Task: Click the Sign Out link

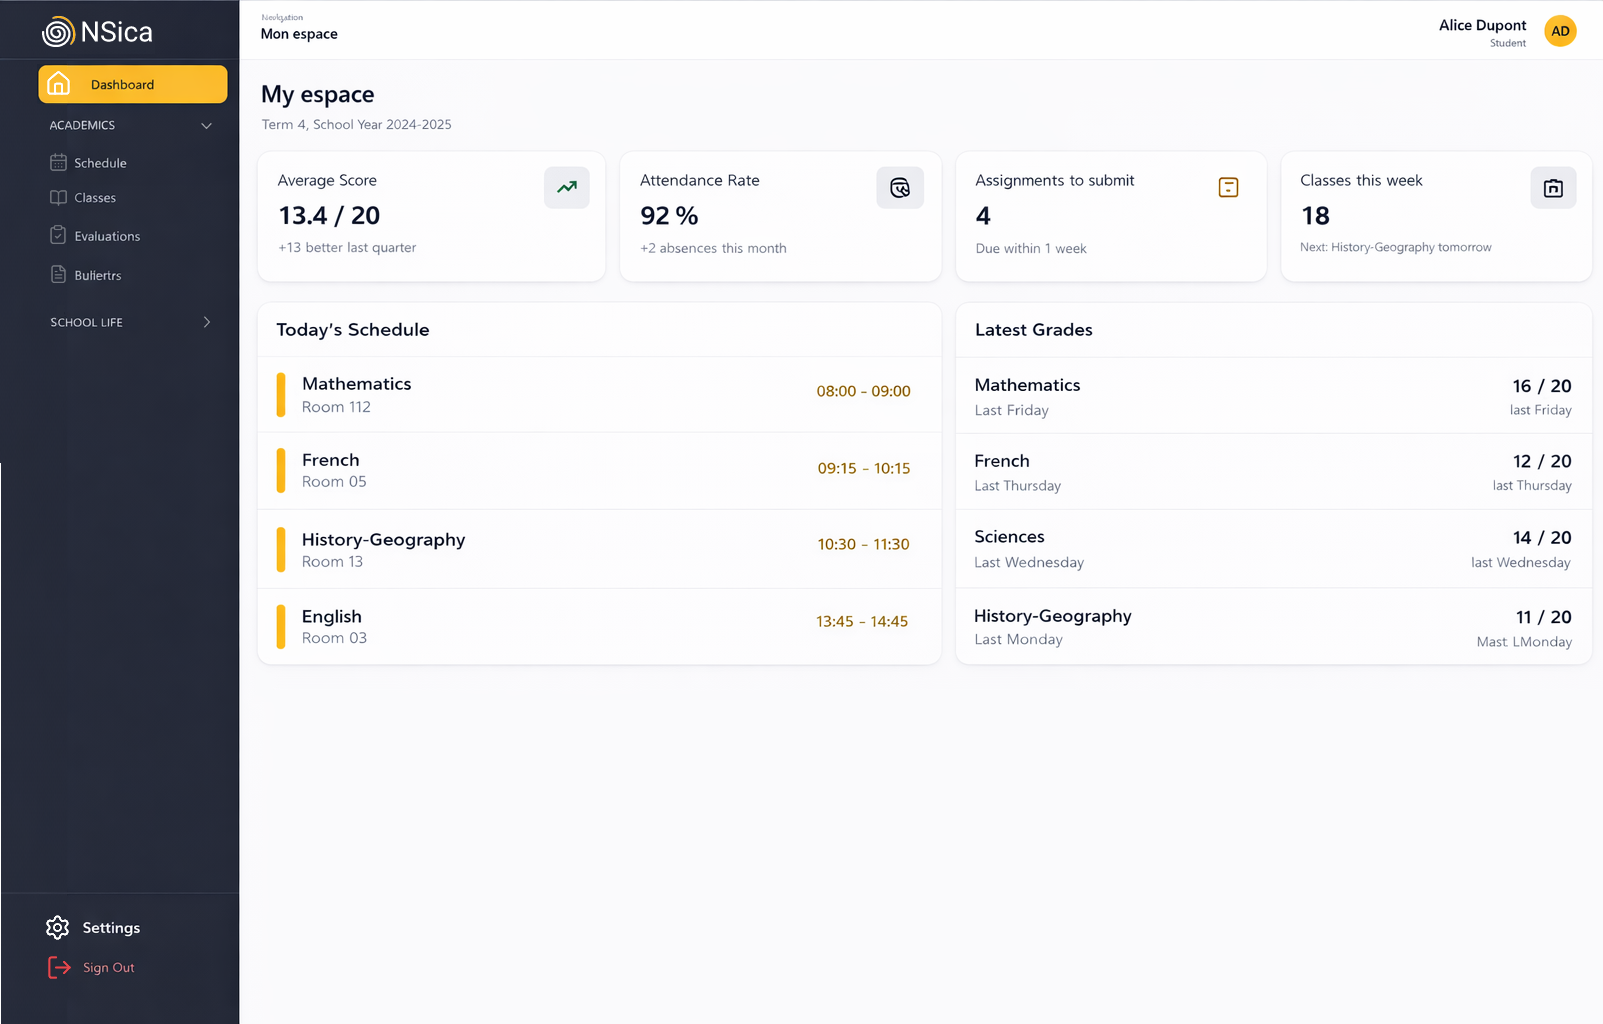Action: [x=108, y=967]
